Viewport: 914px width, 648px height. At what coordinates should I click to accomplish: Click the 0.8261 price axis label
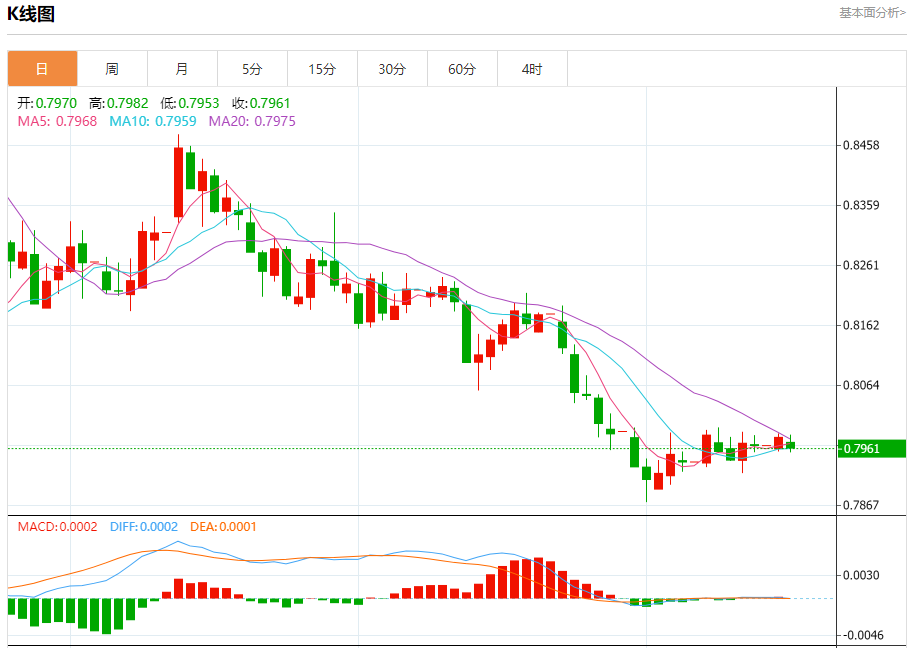[x=862, y=265]
